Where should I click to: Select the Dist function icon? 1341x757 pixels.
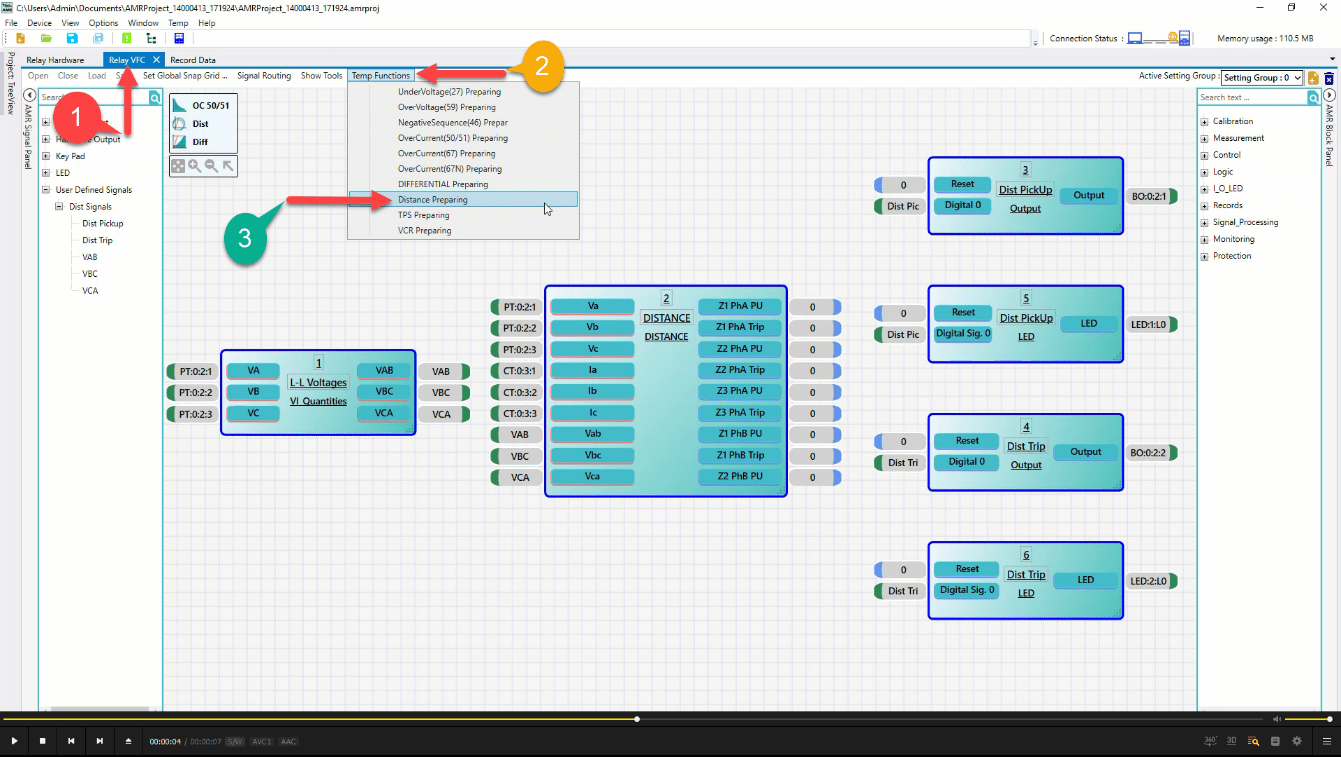(180, 124)
